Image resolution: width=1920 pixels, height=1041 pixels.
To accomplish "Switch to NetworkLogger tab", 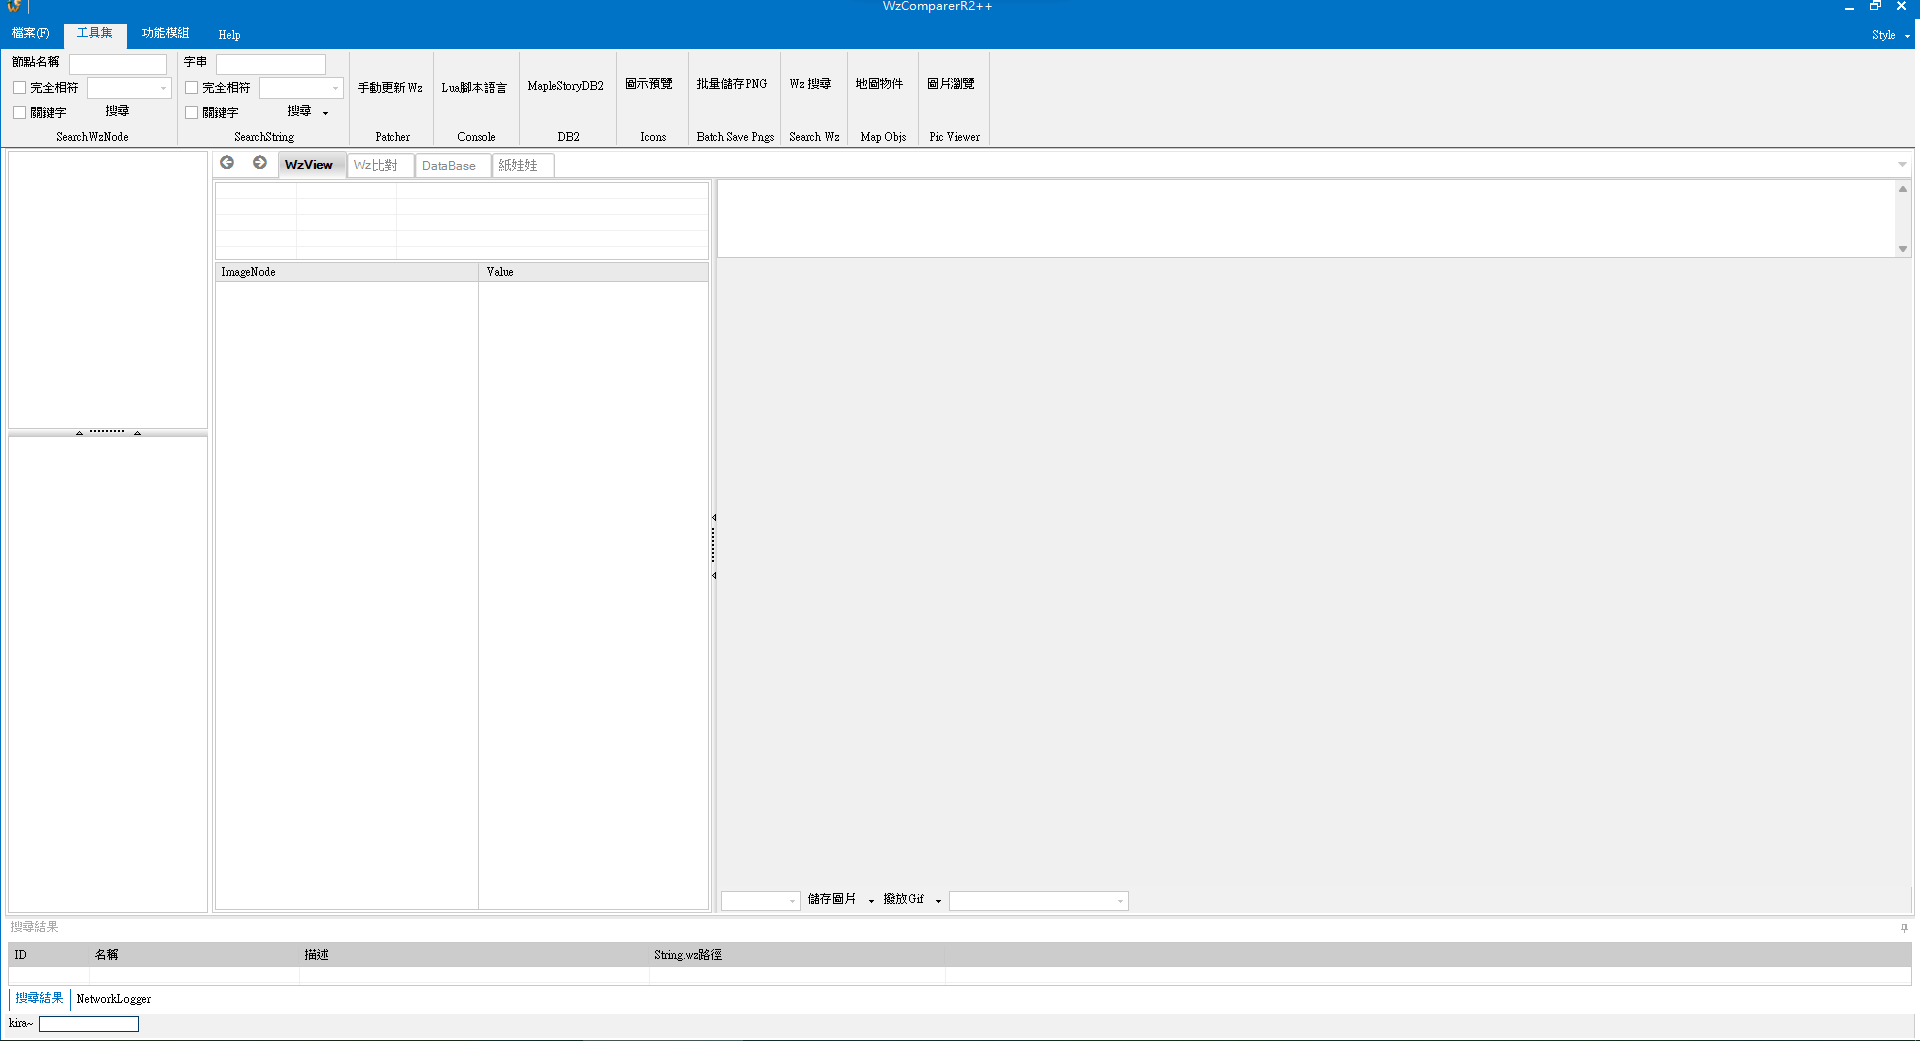I will pyautogui.click(x=114, y=999).
